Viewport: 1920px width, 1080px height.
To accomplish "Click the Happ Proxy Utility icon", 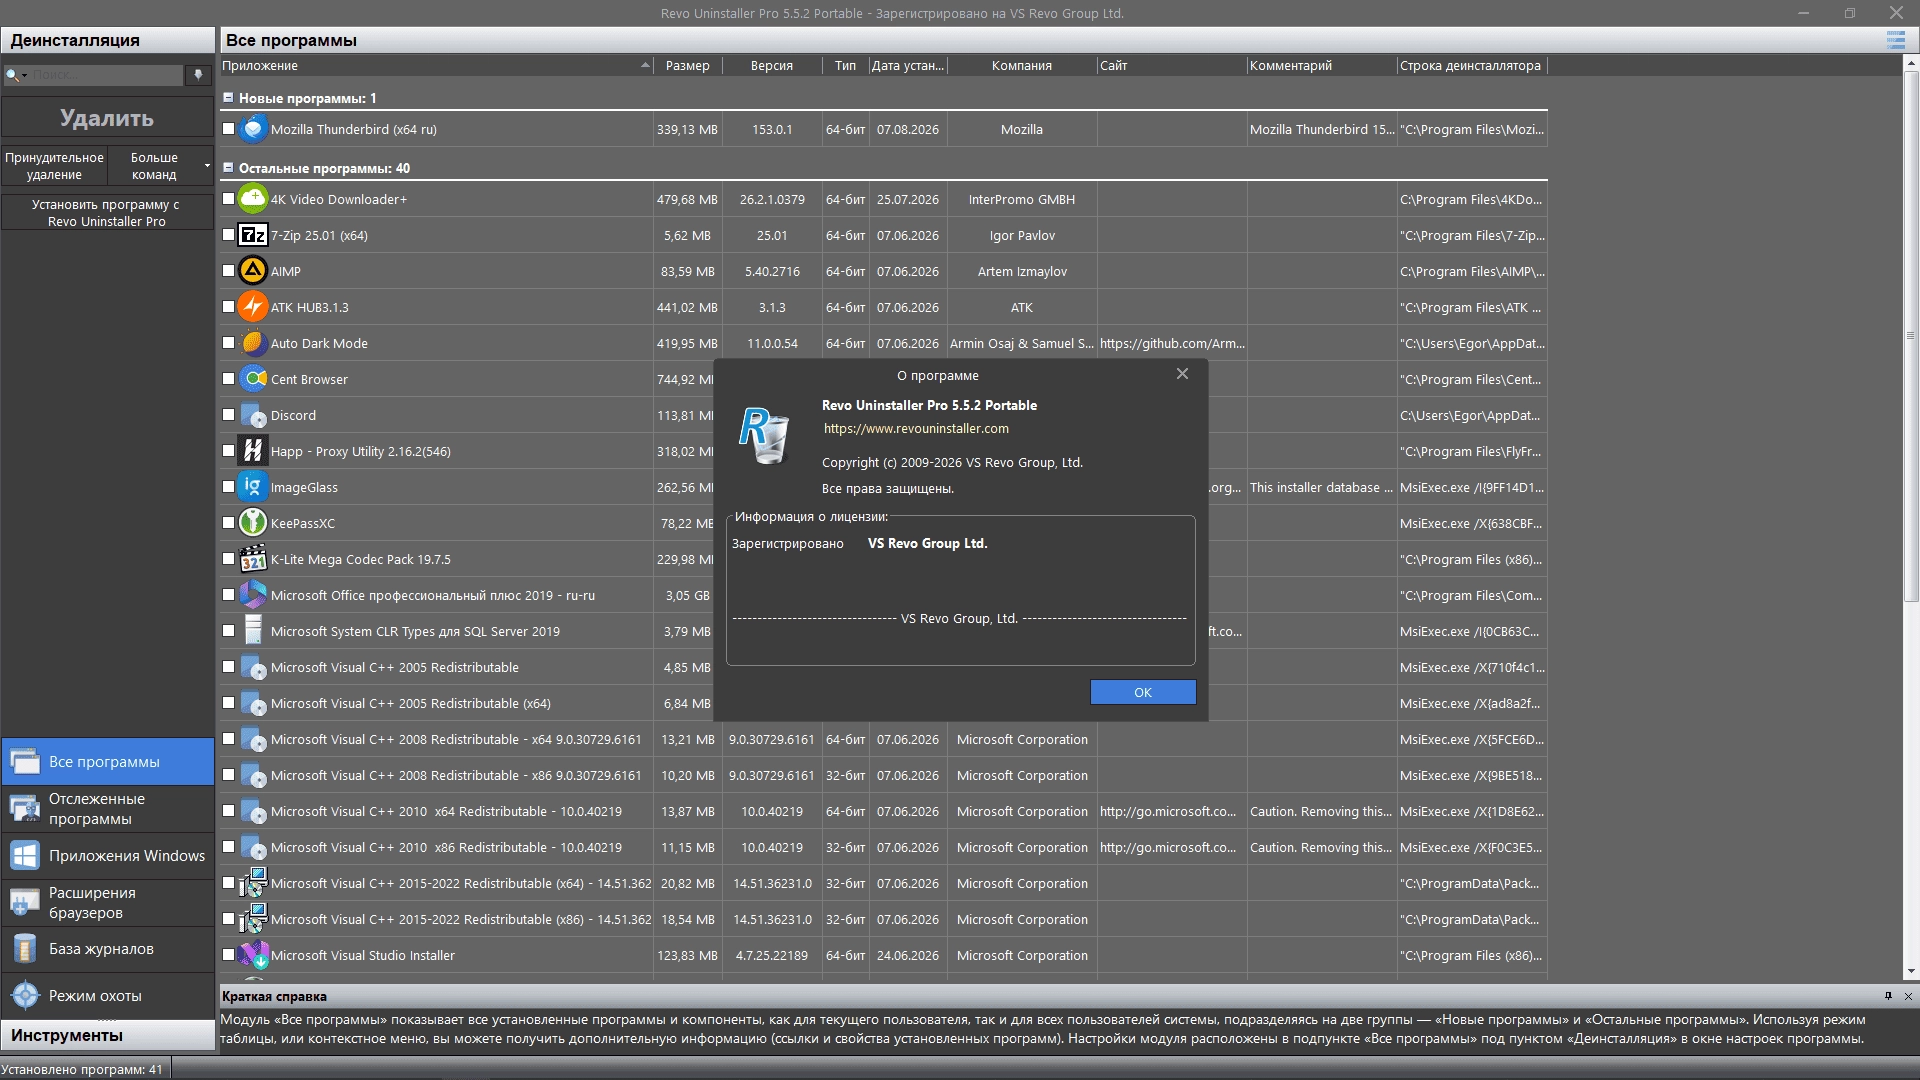I will 253,451.
